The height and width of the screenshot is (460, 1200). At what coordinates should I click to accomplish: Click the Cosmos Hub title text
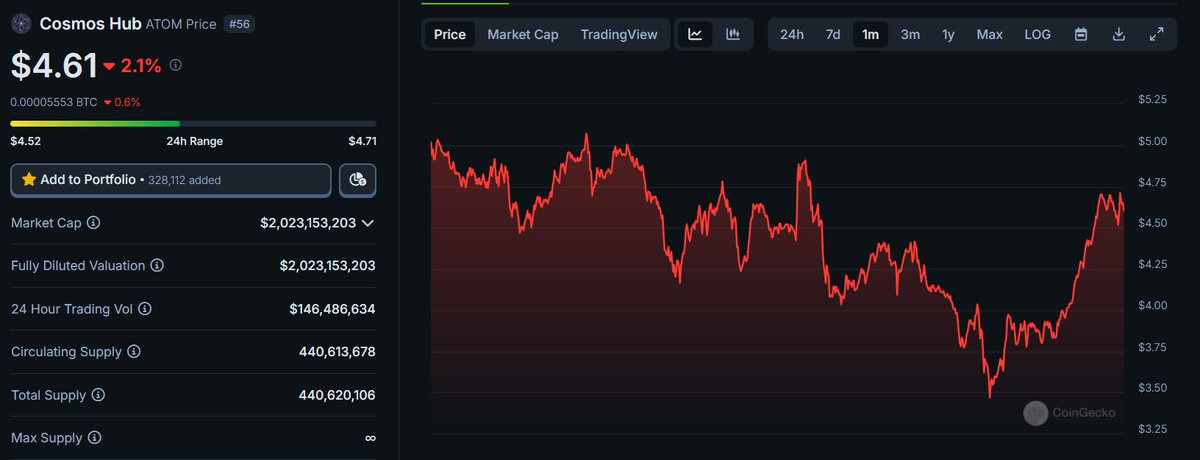(91, 23)
